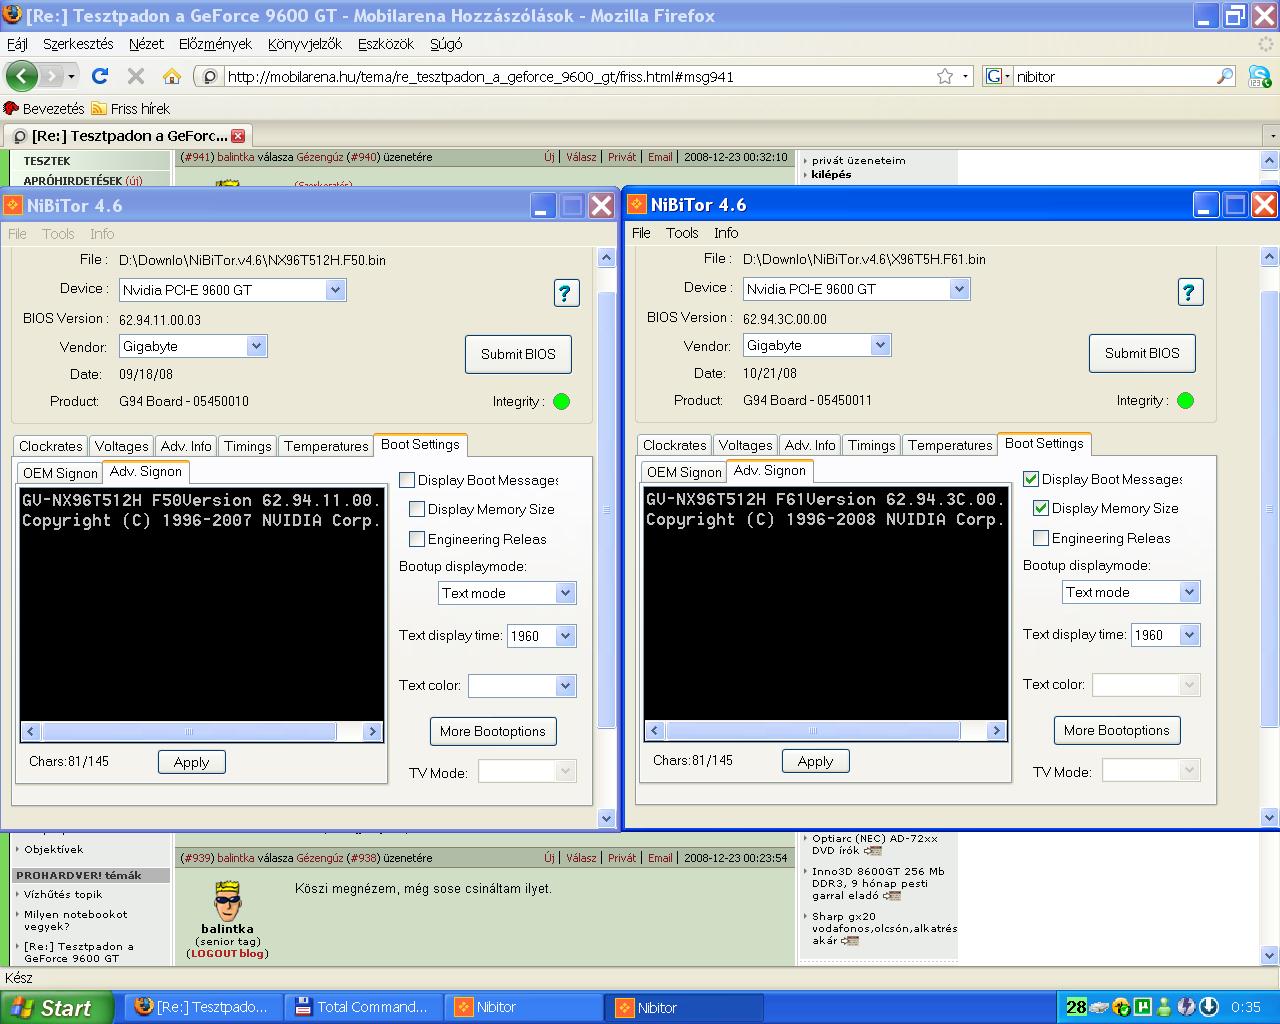Reload the page with the refresh icon
This screenshot has height=1024, width=1280.
[x=100, y=76]
